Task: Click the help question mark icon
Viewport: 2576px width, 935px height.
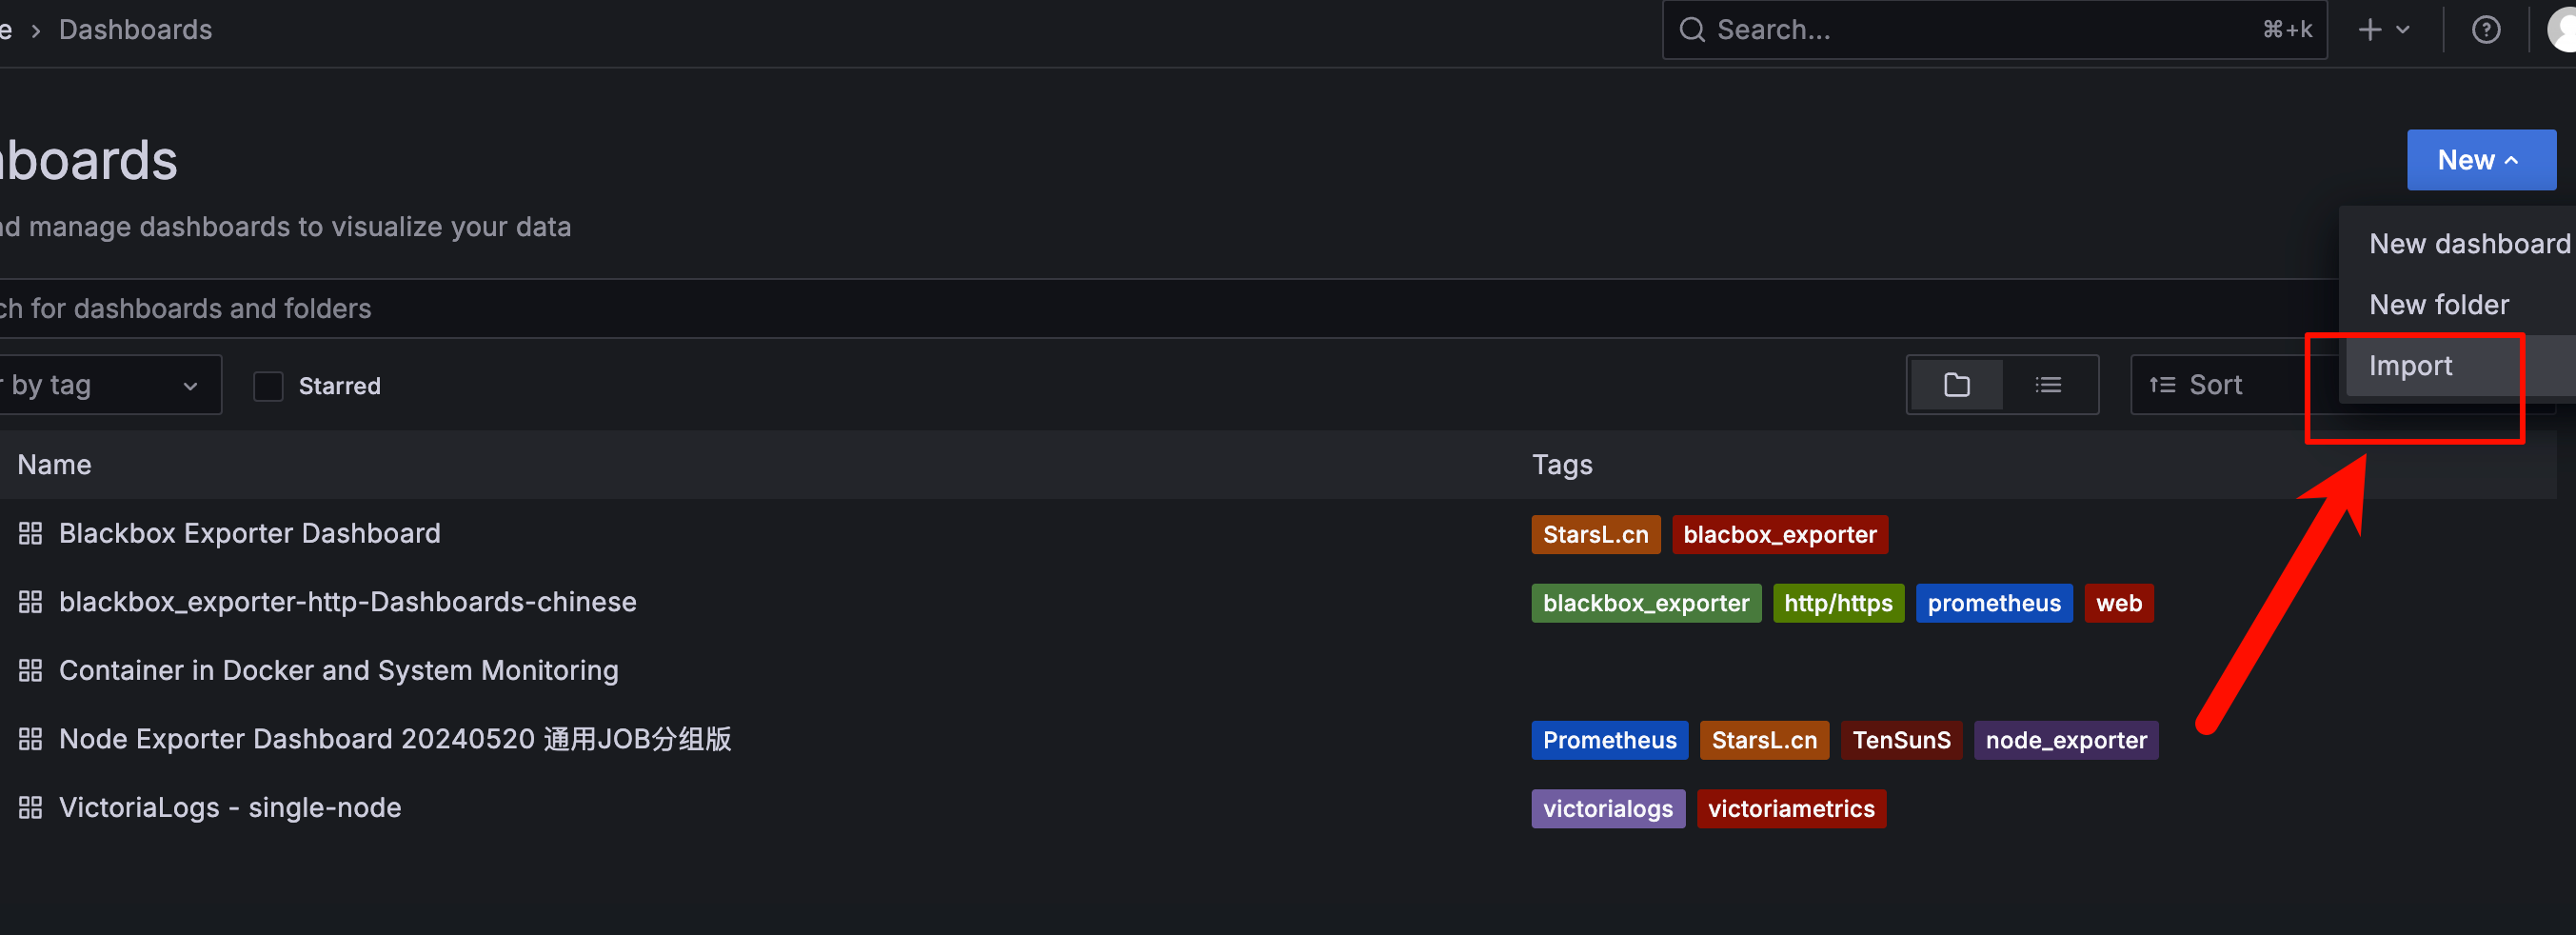Action: pos(2485,30)
